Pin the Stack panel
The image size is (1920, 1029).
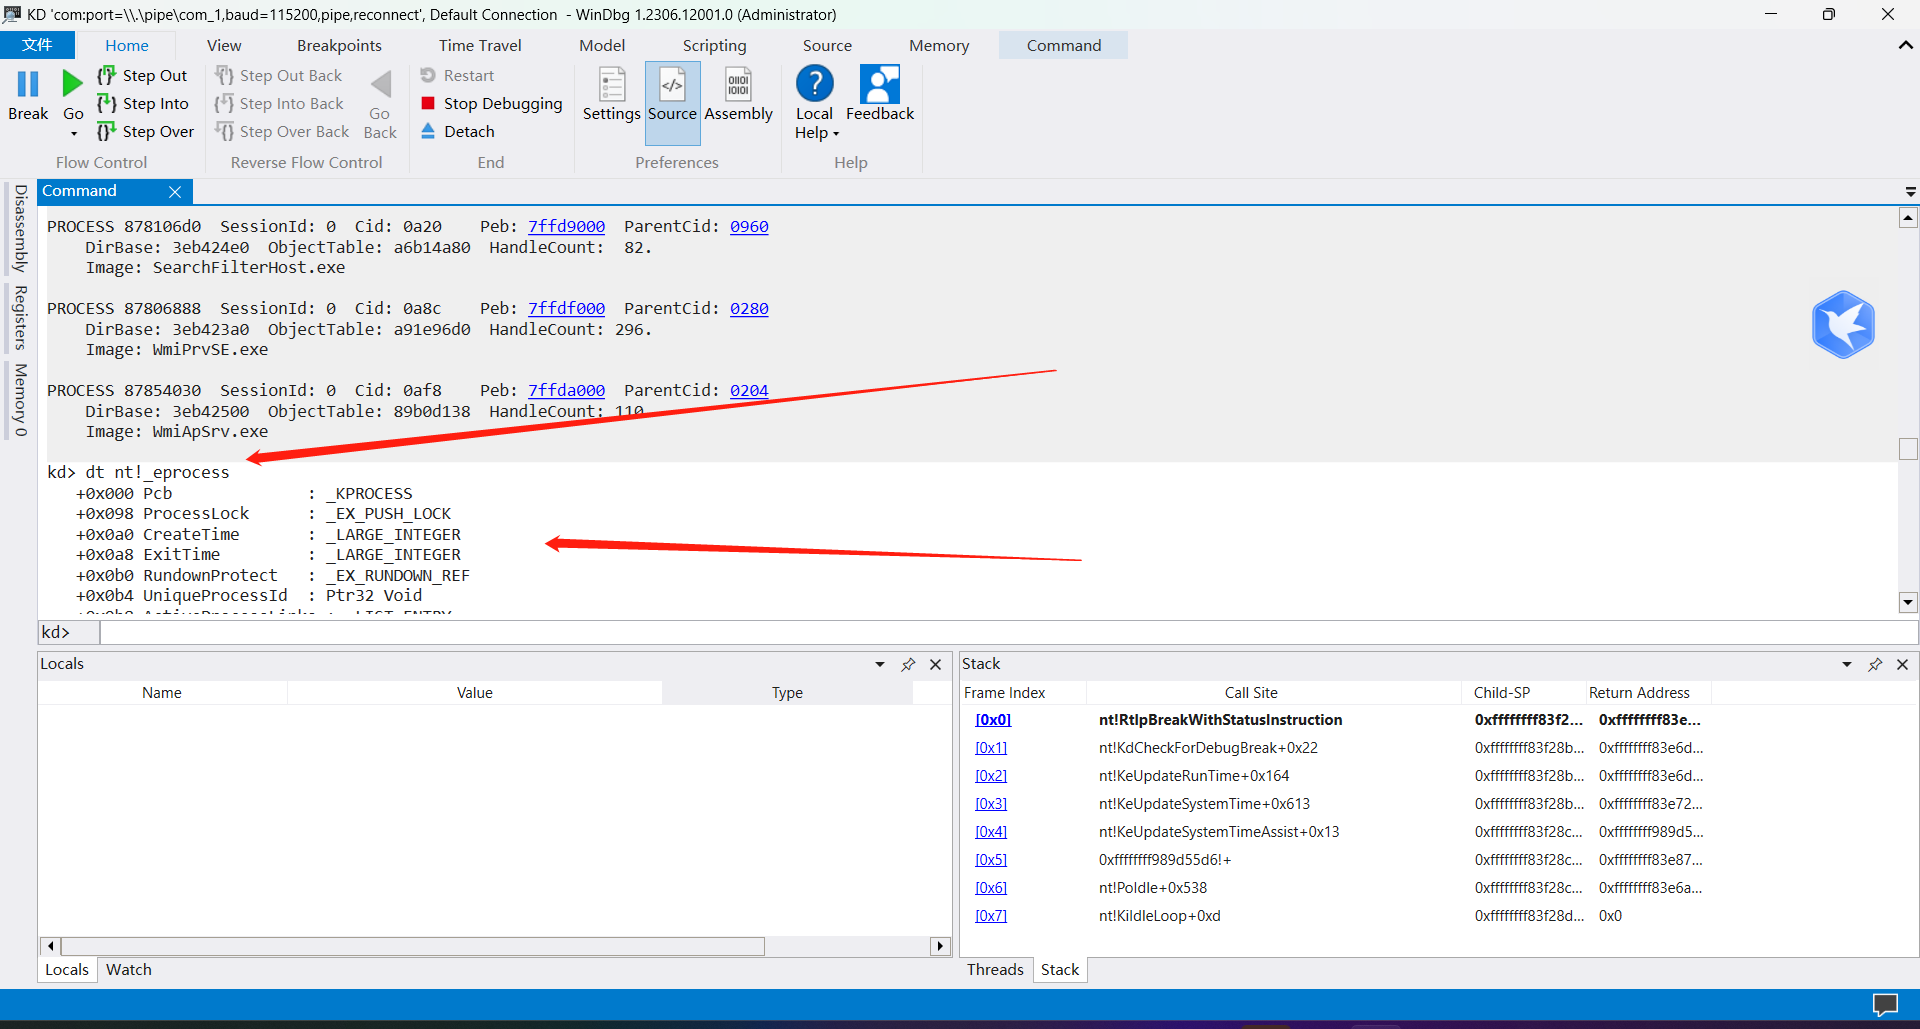1875,664
